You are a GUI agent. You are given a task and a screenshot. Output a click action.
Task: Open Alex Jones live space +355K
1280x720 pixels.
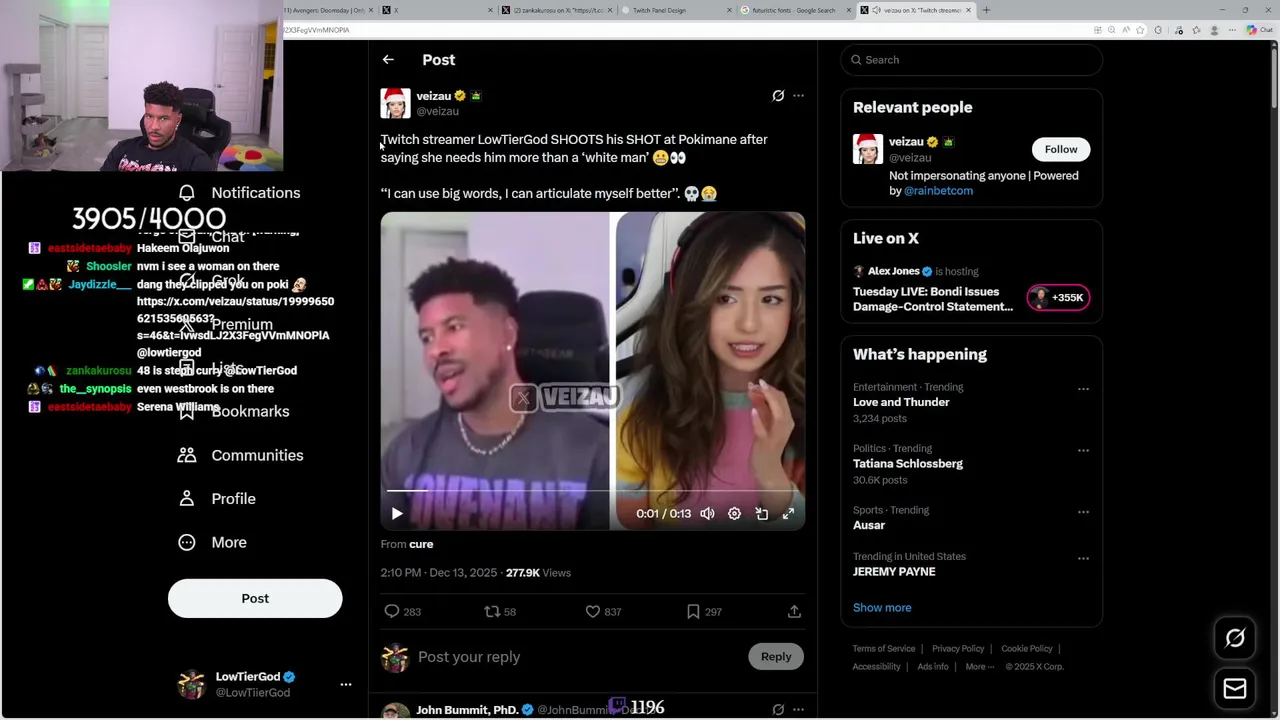[1058, 297]
